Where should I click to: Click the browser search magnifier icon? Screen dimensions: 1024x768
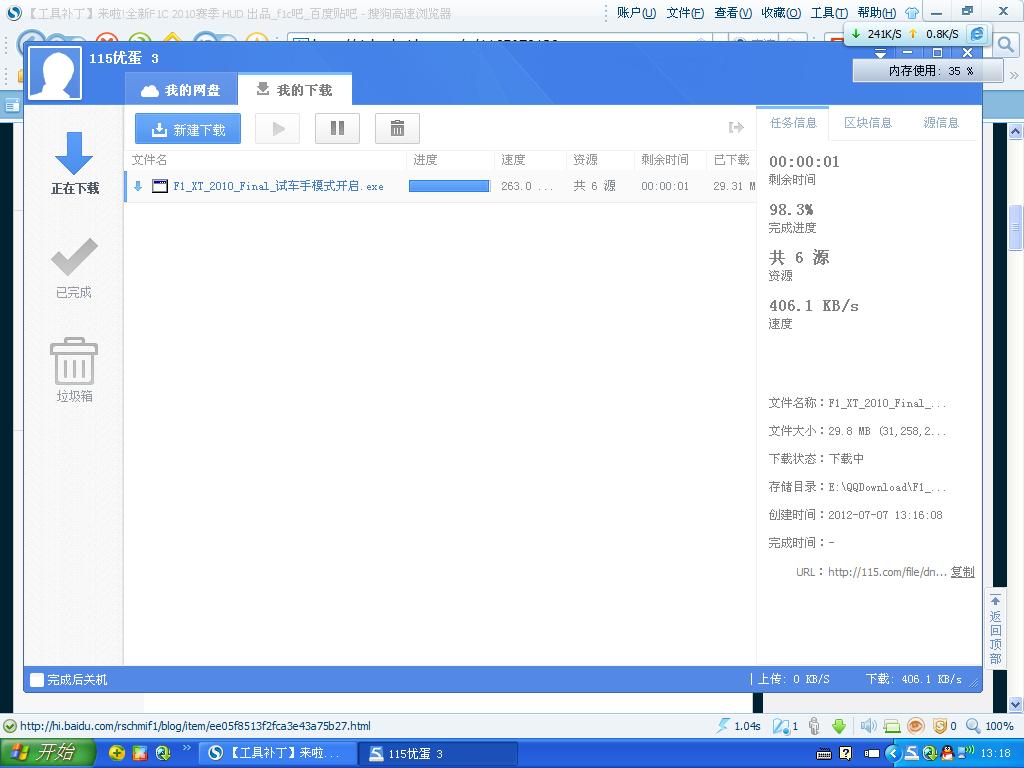point(1006,44)
